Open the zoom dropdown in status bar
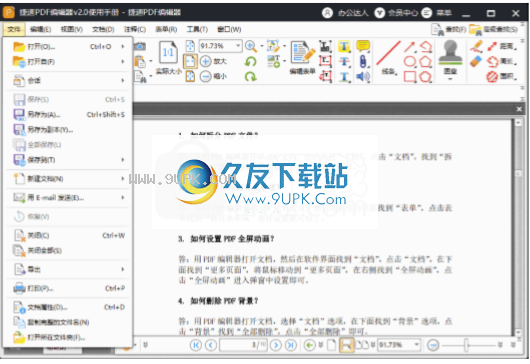 [417, 345]
